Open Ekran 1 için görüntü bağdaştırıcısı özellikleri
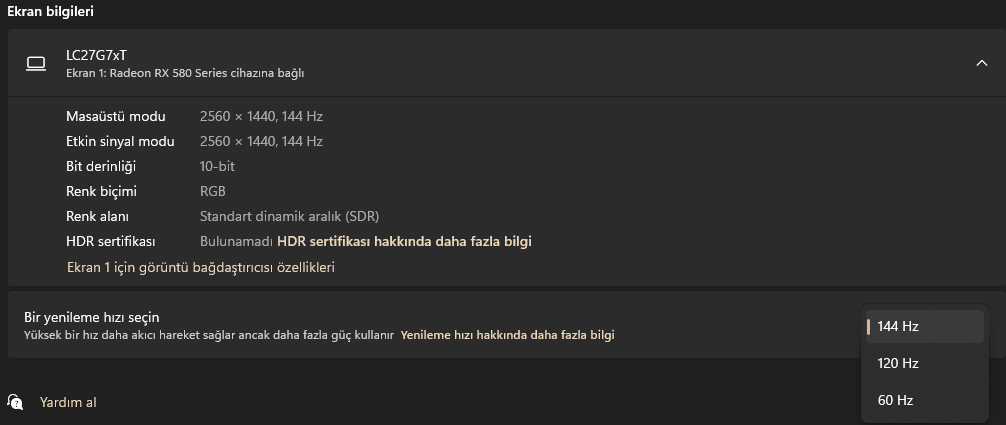The image size is (1006, 425). (x=200, y=267)
